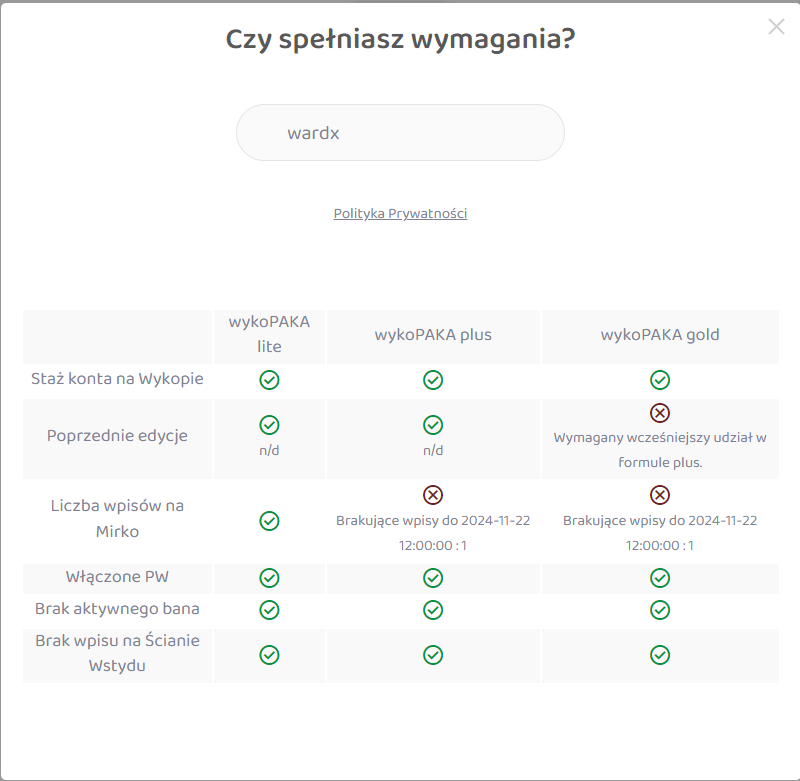Open the Polityka Prywatności link

pos(400,213)
